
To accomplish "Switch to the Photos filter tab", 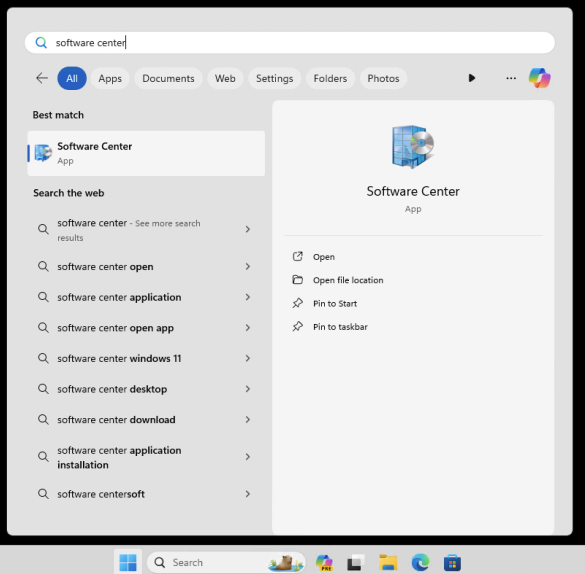I will [x=383, y=78].
